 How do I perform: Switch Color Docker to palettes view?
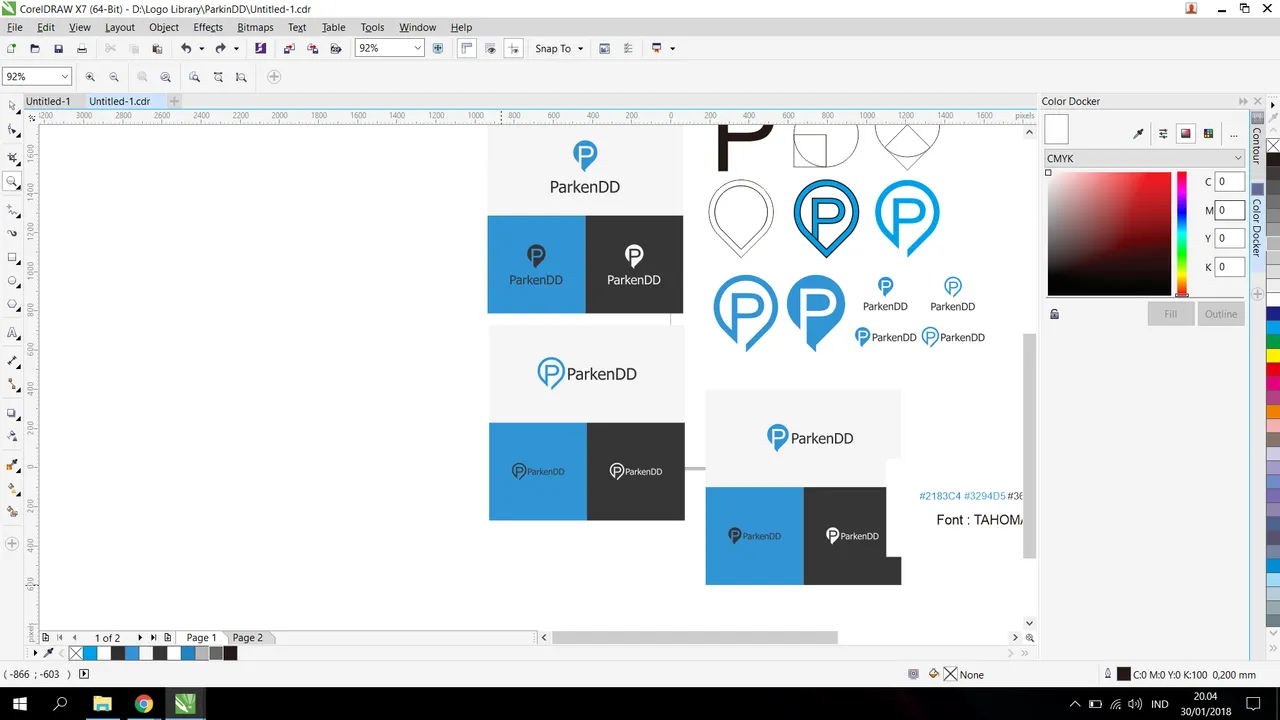coord(1209,133)
